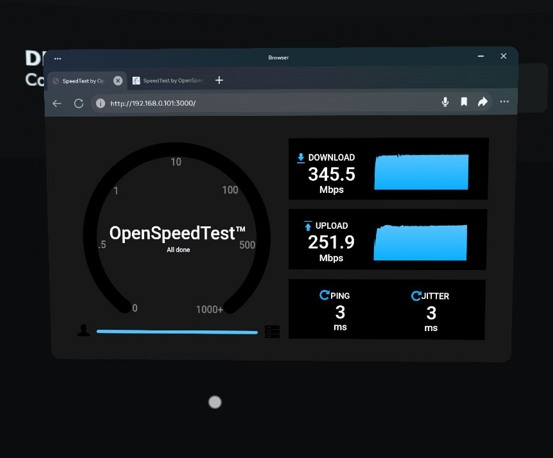Click the blue test progress bar

click(x=177, y=332)
